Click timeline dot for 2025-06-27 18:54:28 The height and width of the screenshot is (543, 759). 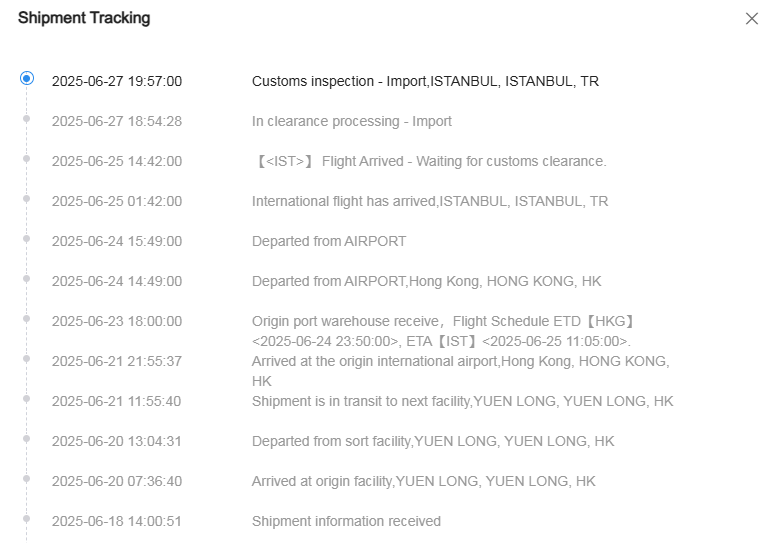click(x=27, y=118)
